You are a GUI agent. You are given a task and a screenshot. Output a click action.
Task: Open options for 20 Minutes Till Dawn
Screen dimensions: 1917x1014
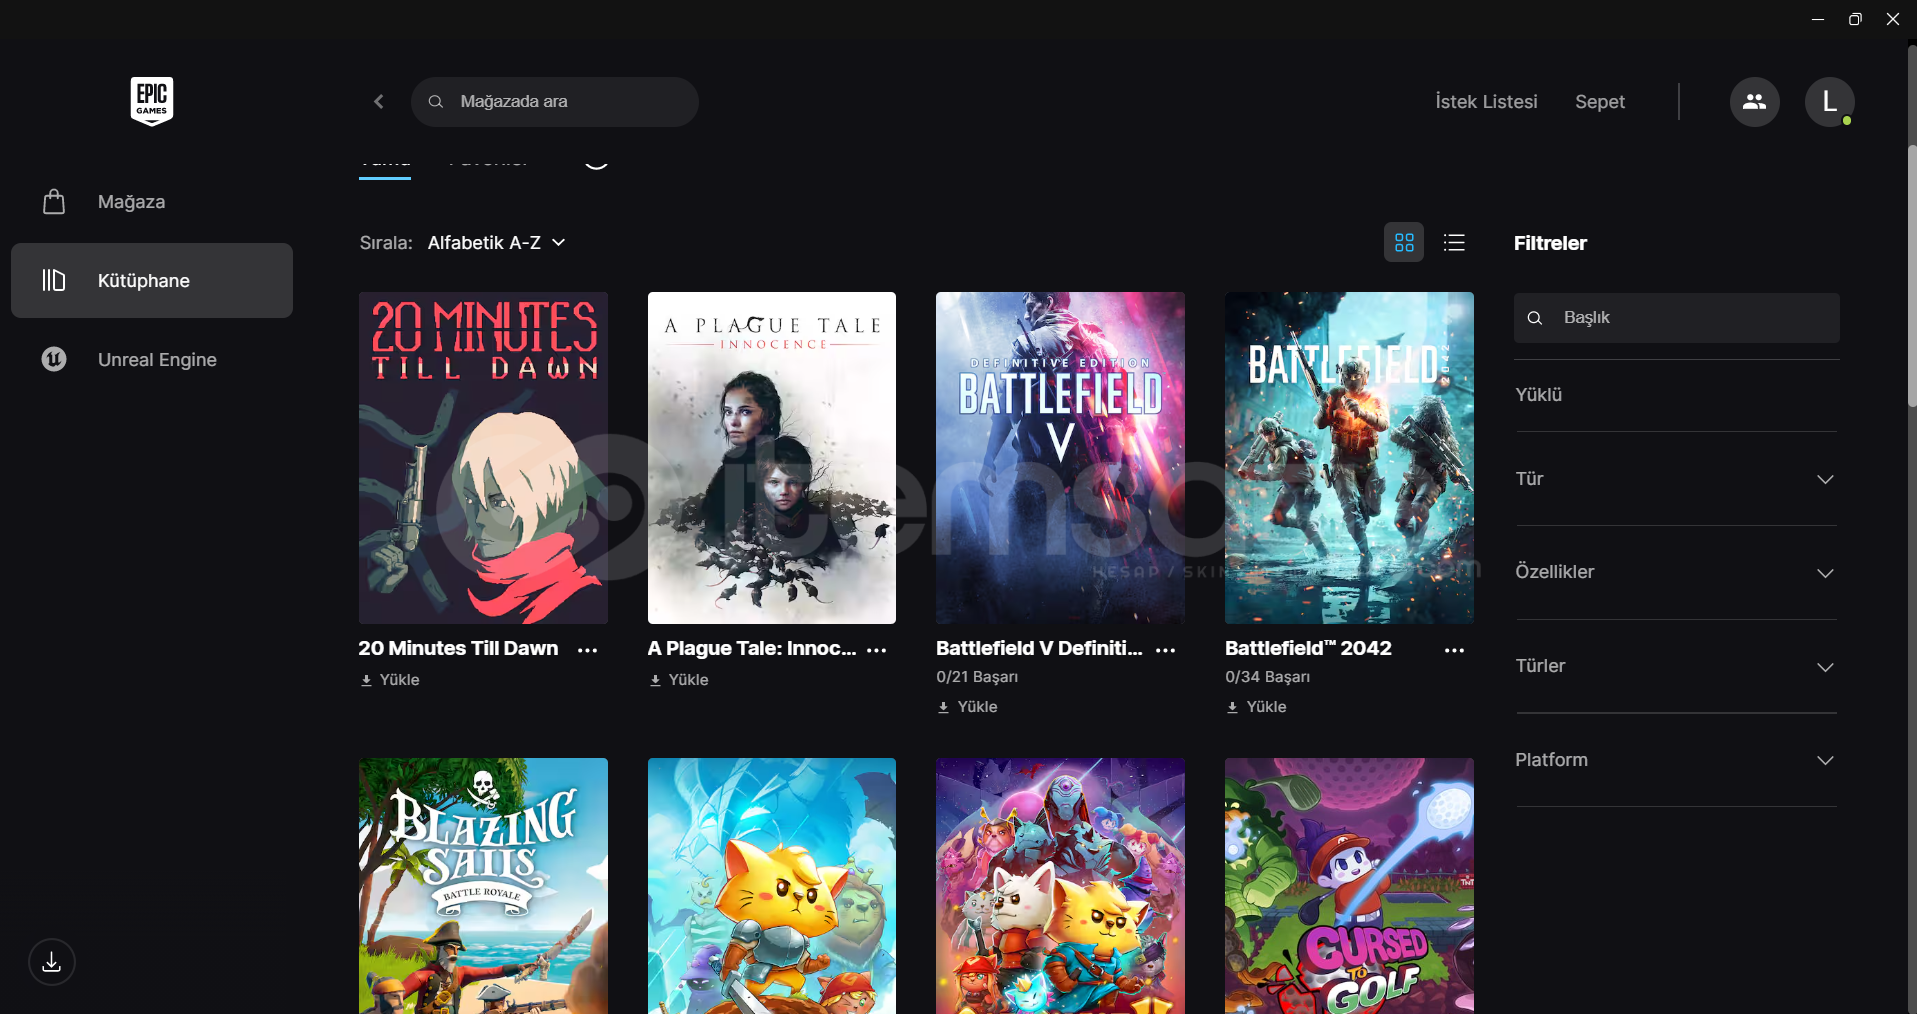(x=588, y=650)
